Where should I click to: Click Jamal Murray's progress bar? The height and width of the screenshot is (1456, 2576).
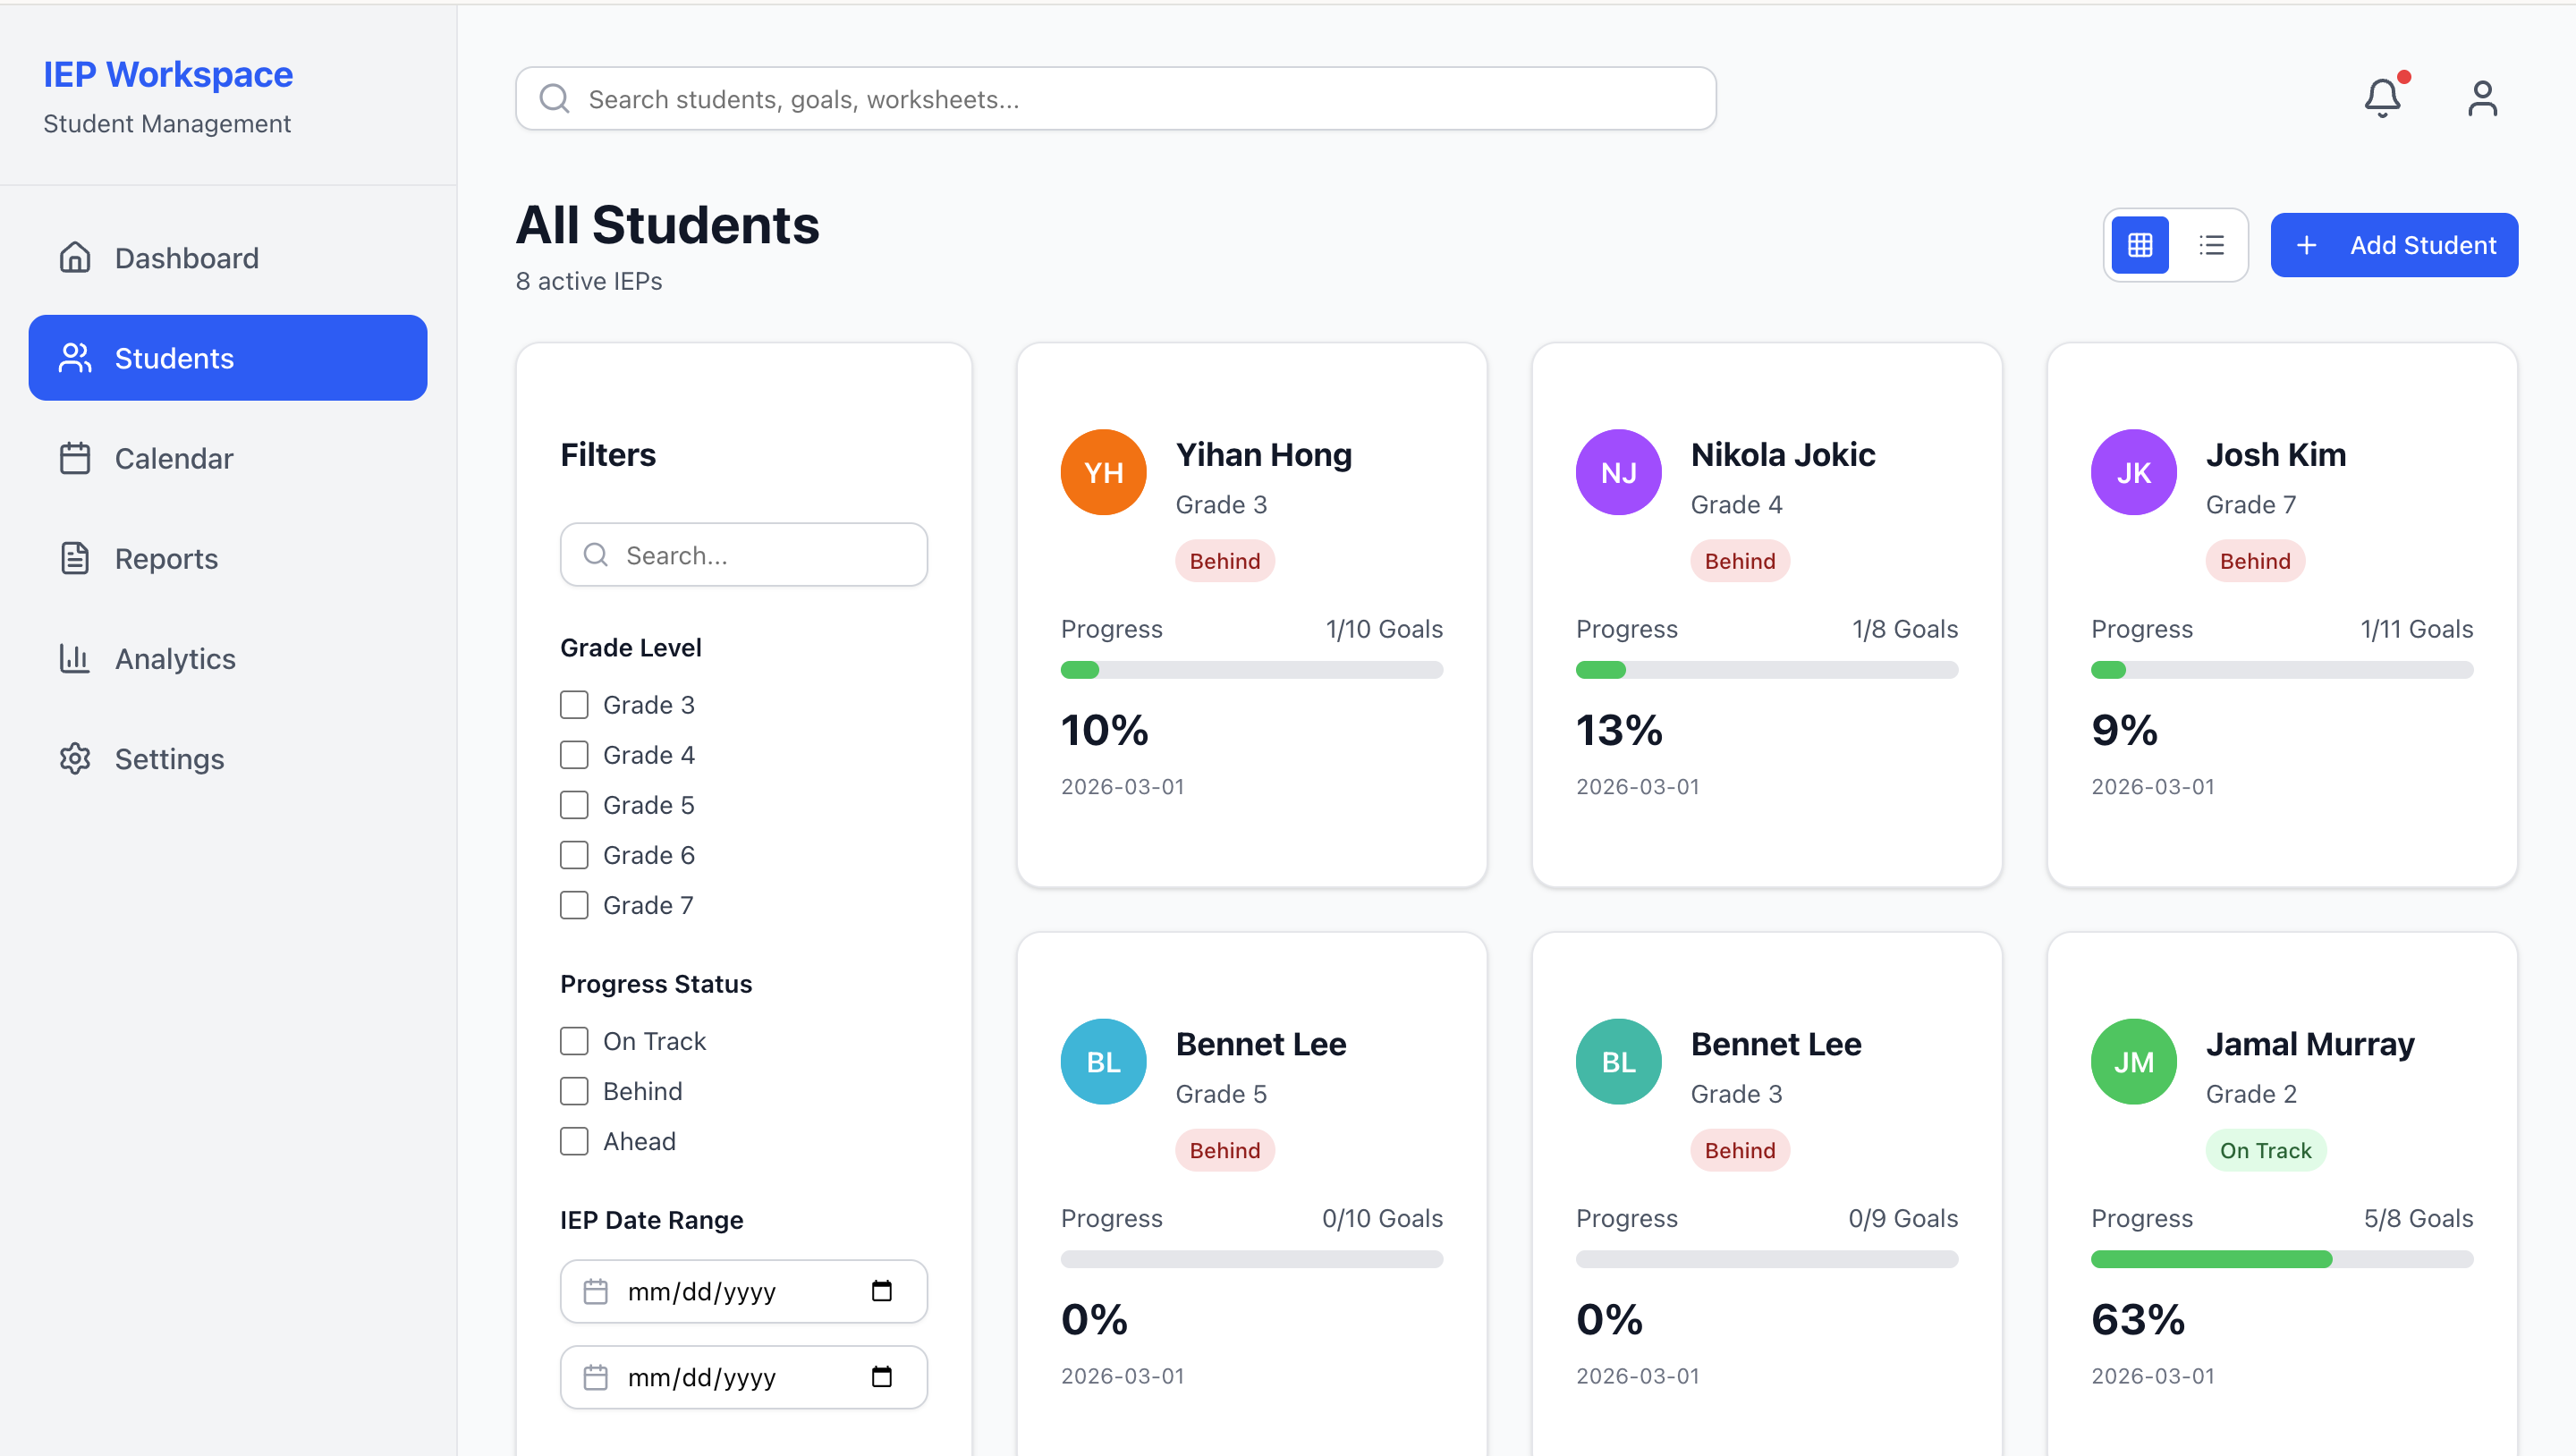2281,1259
